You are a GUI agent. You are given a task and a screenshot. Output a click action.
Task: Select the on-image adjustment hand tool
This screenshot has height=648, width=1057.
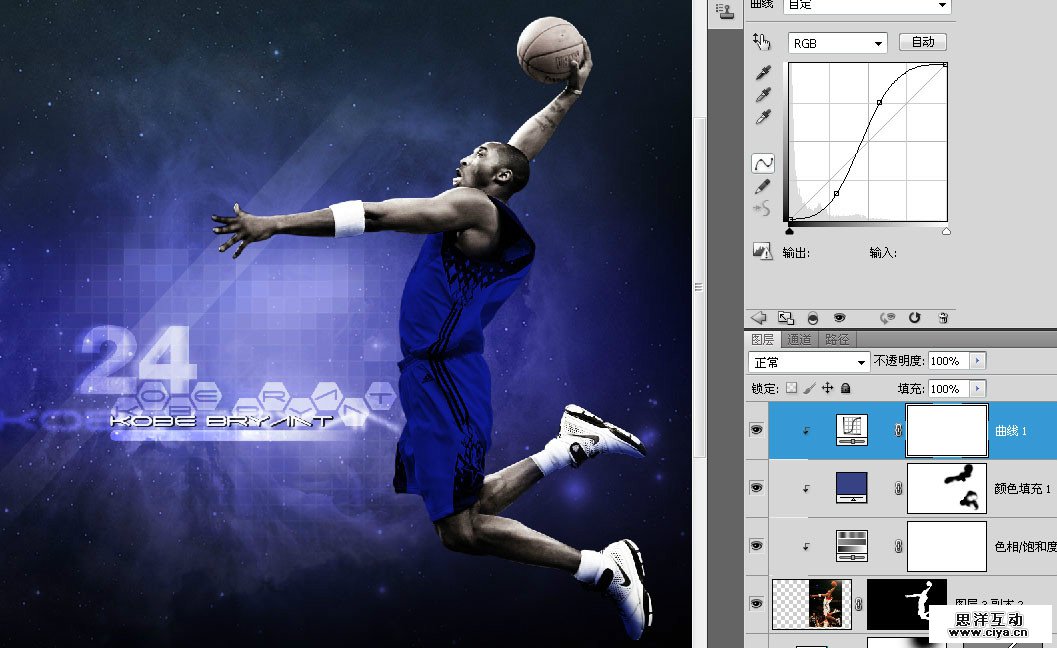click(762, 42)
